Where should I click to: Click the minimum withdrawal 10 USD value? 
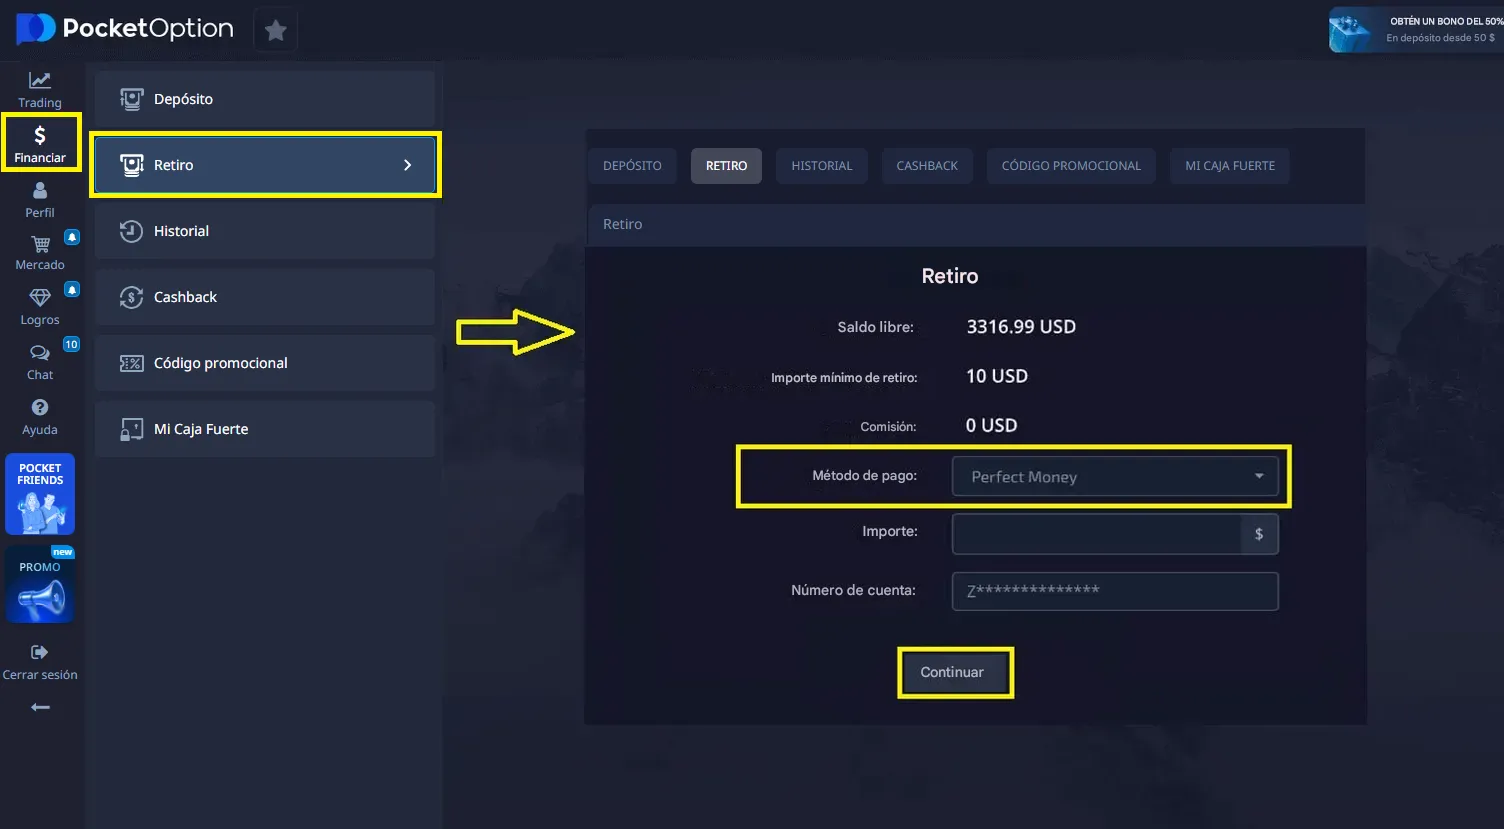(997, 376)
